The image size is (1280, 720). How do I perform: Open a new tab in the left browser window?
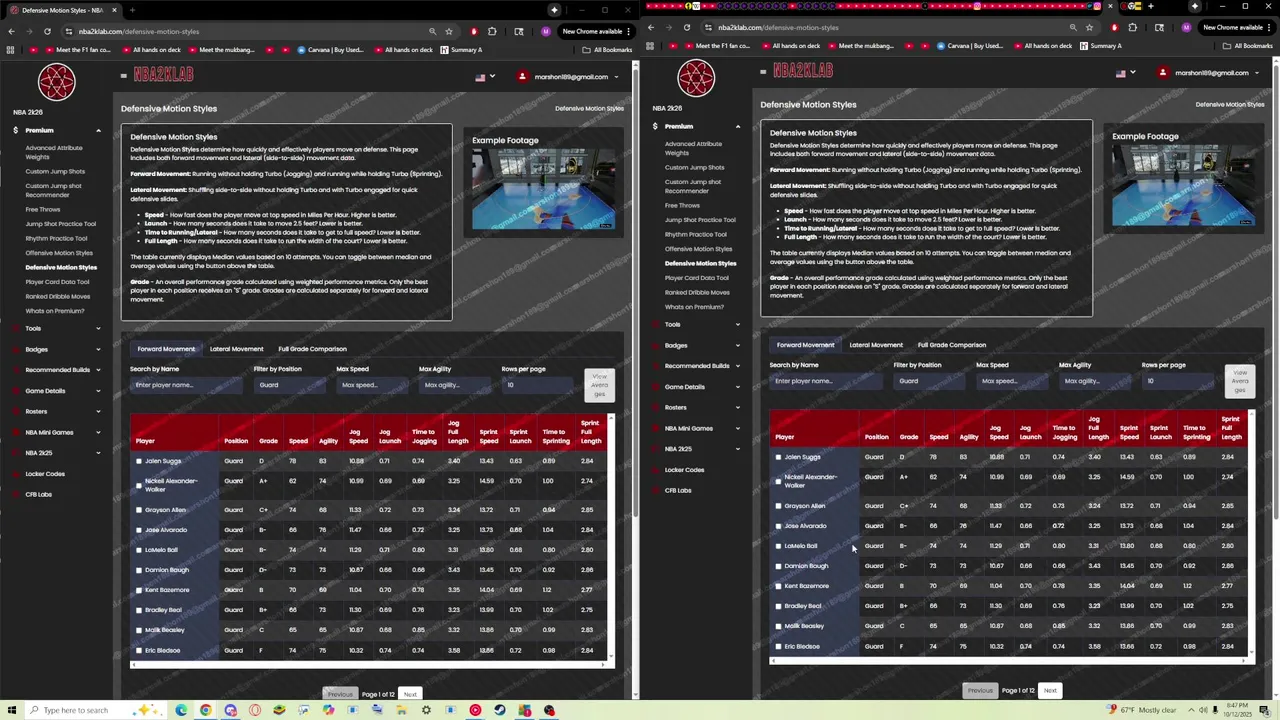pos(132,10)
